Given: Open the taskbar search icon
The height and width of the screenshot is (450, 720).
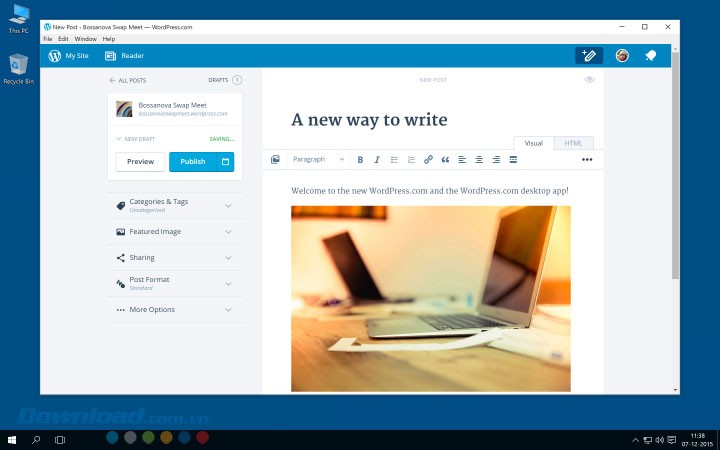Looking at the screenshot, I should 36,440.
